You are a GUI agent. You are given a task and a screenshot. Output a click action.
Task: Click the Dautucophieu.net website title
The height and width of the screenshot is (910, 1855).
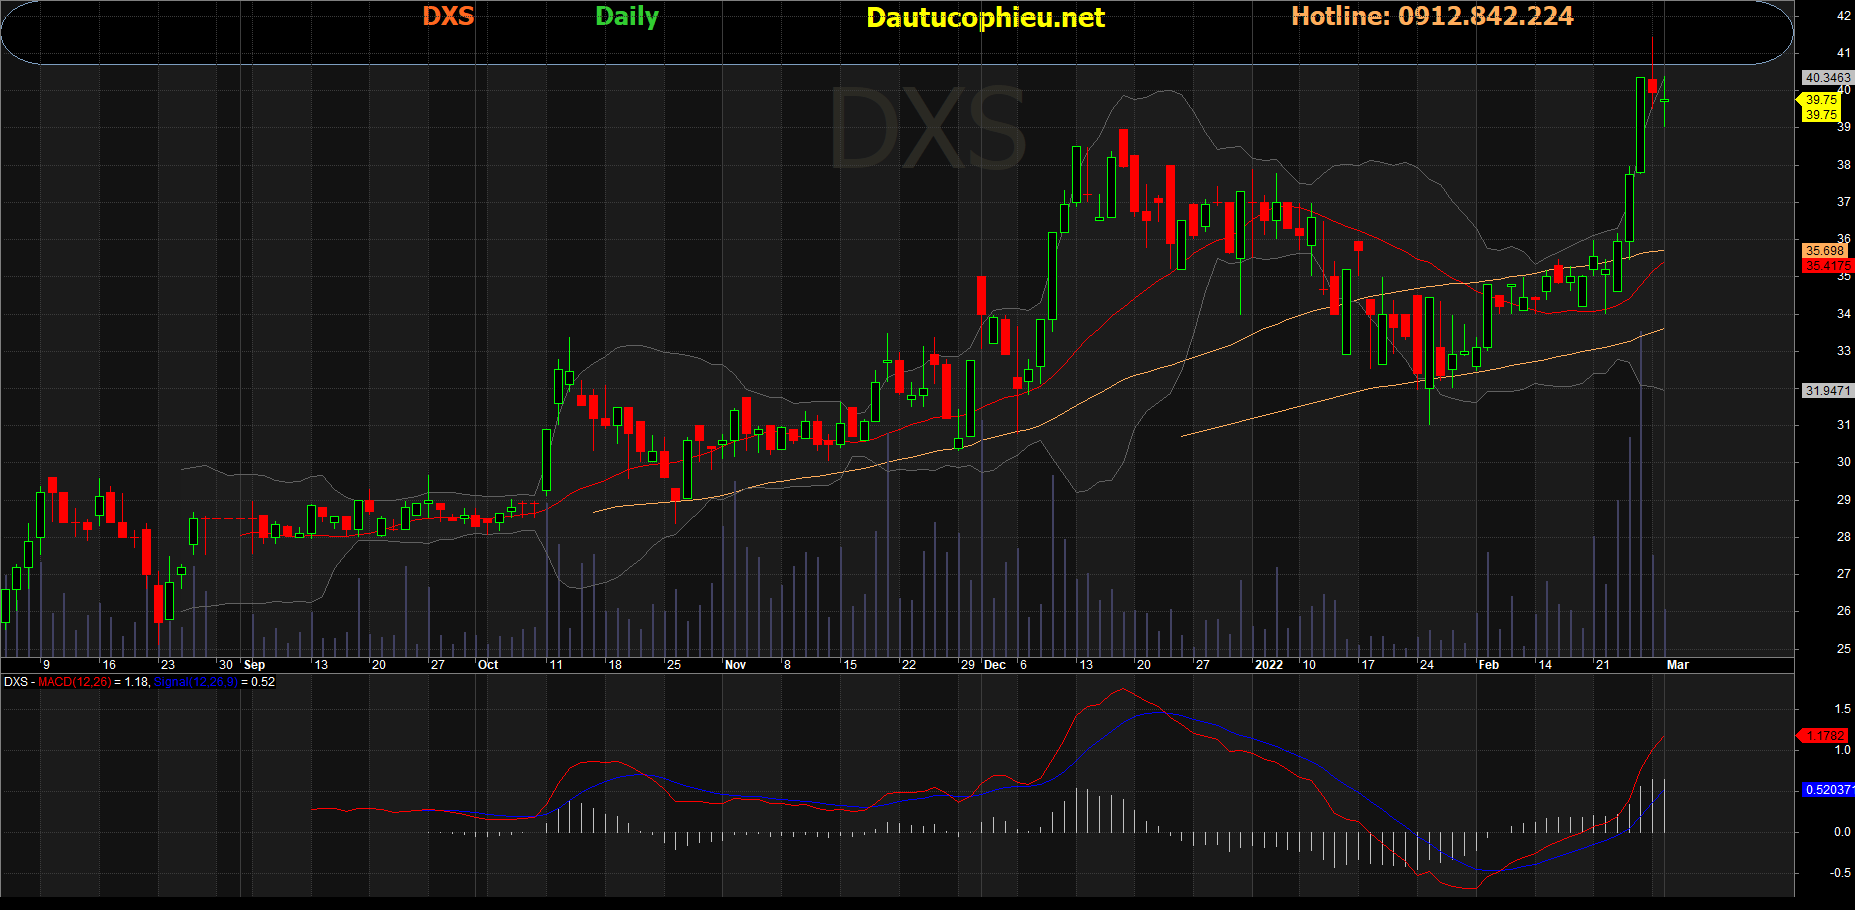[x=985, y=18]
